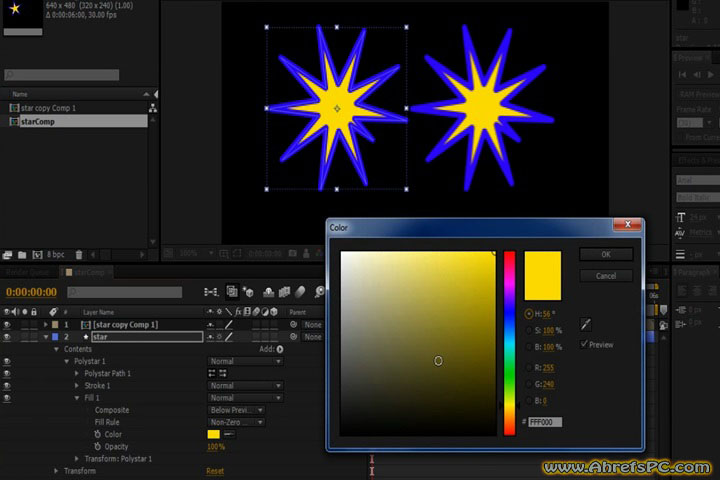Click the Fill 1 yellow color swatch

click(214, 434)
